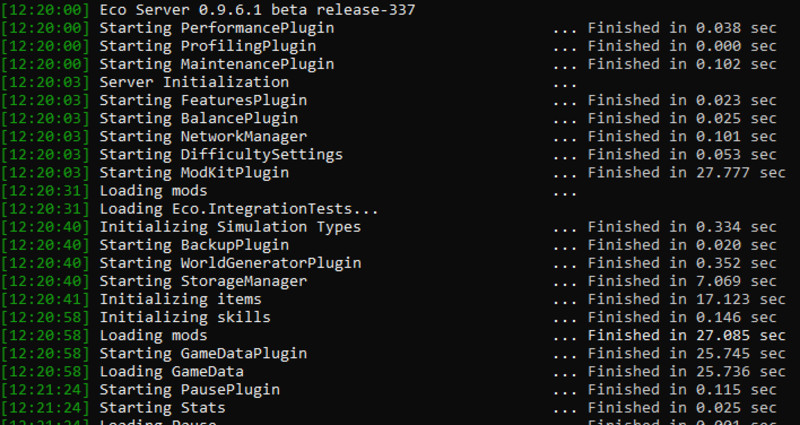
Task: Click the Starting PausePlugin text
Action: 190,390
